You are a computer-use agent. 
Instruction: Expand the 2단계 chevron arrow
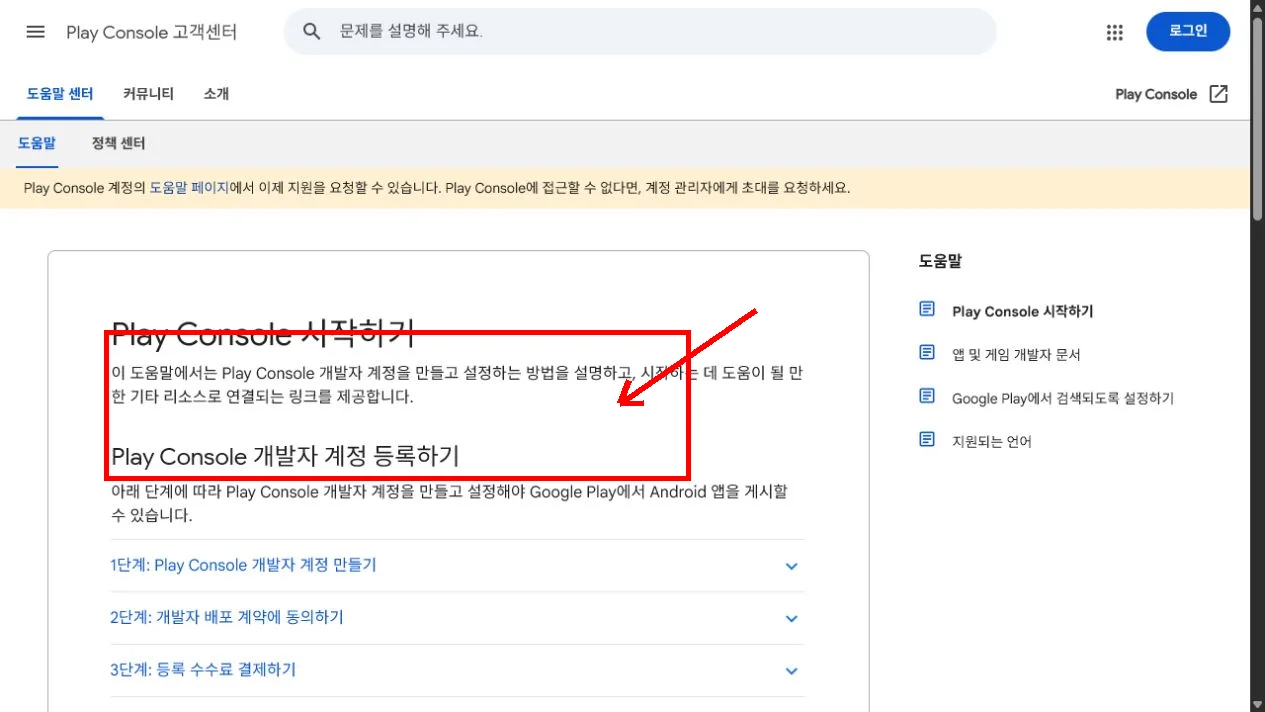(x=791, y=618)
